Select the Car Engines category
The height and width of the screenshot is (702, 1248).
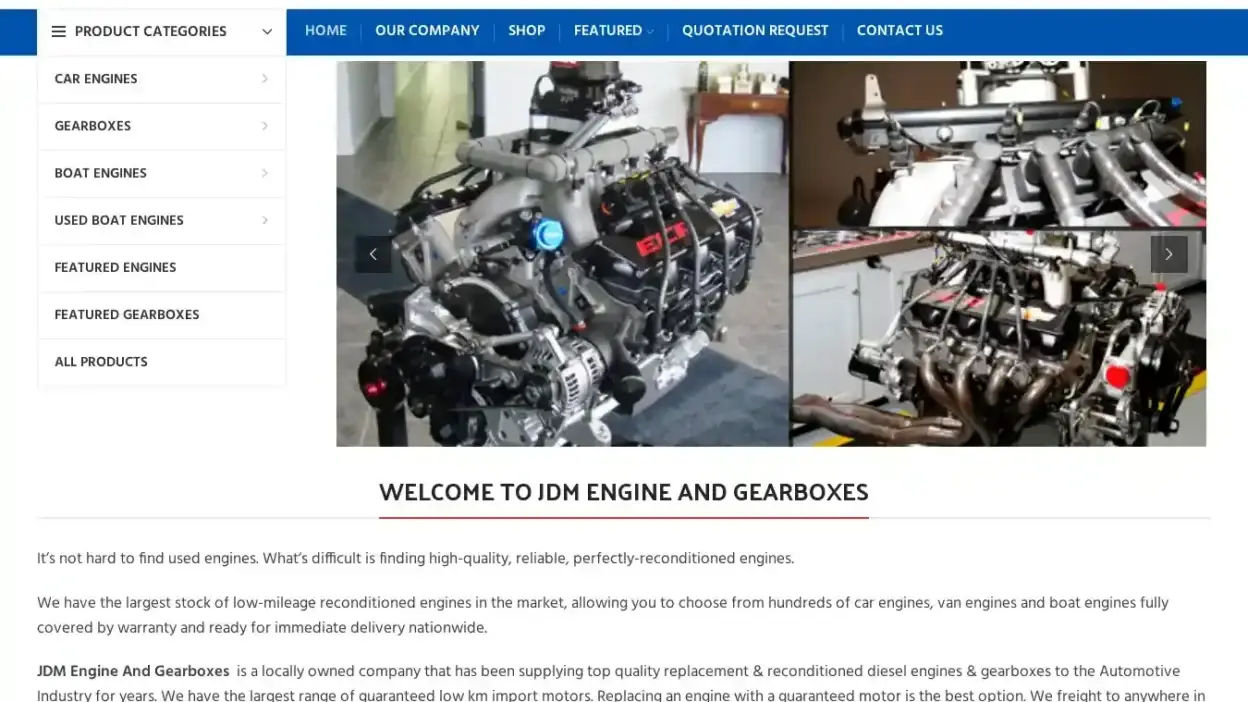pos(96,78)
